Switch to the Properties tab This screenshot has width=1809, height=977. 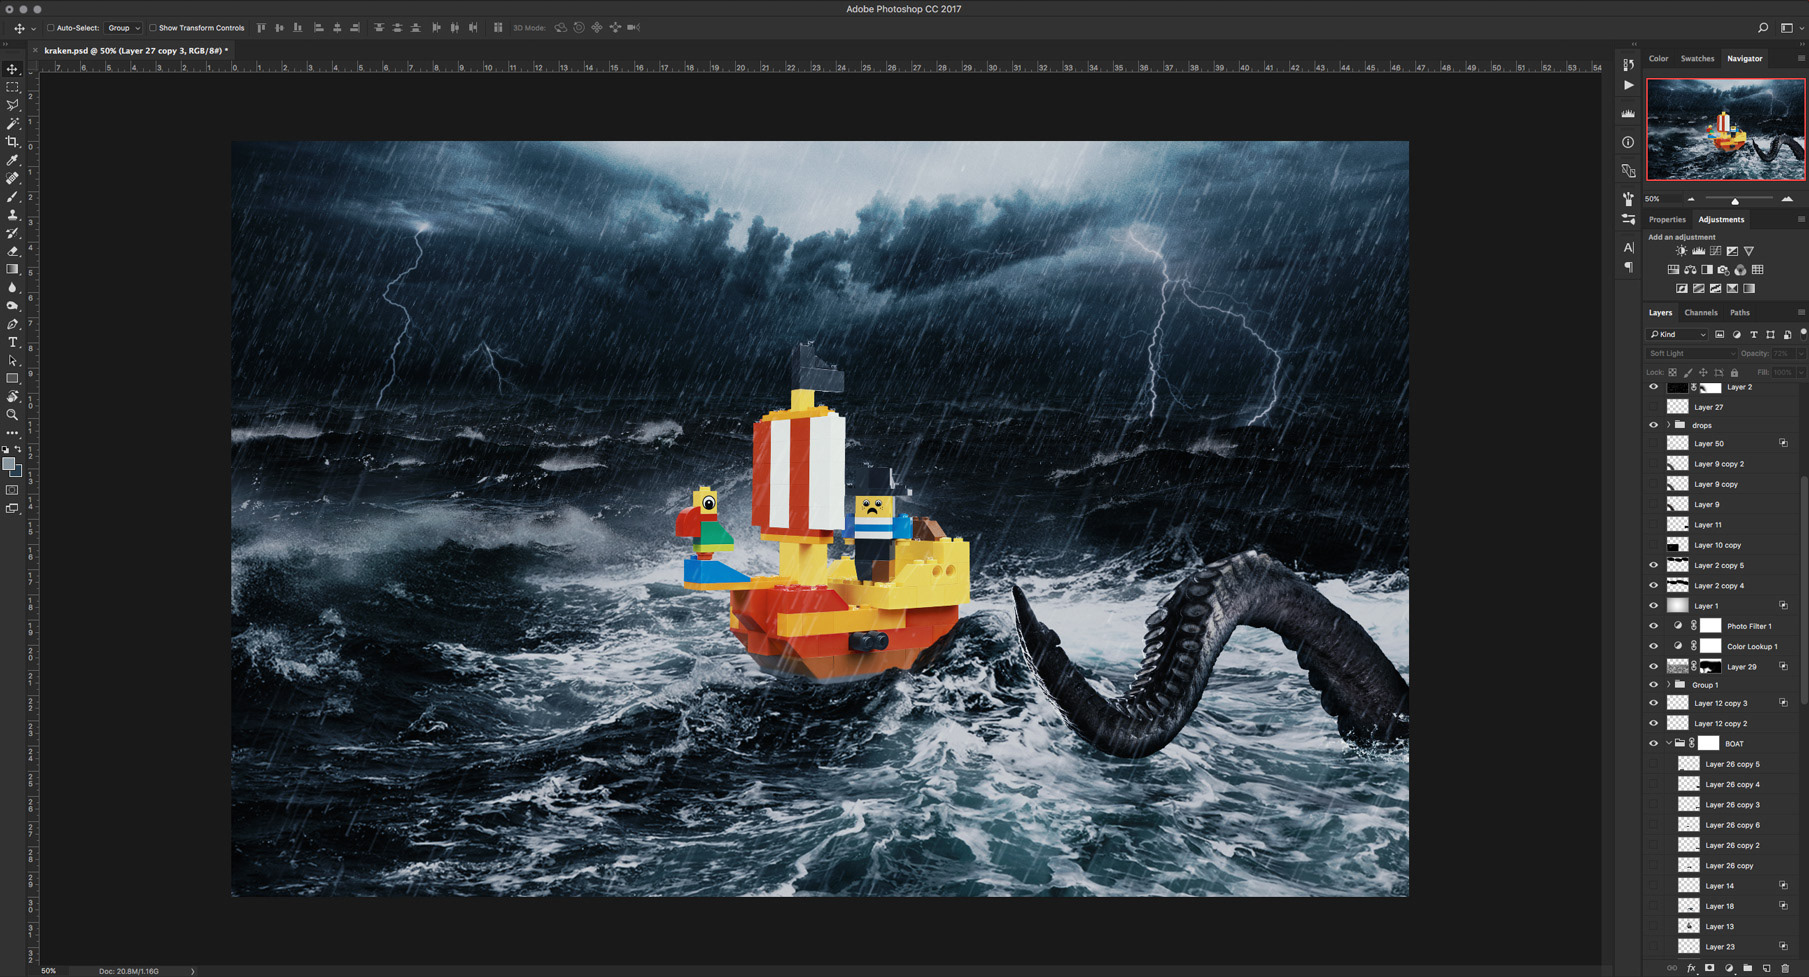(1667, 220)
